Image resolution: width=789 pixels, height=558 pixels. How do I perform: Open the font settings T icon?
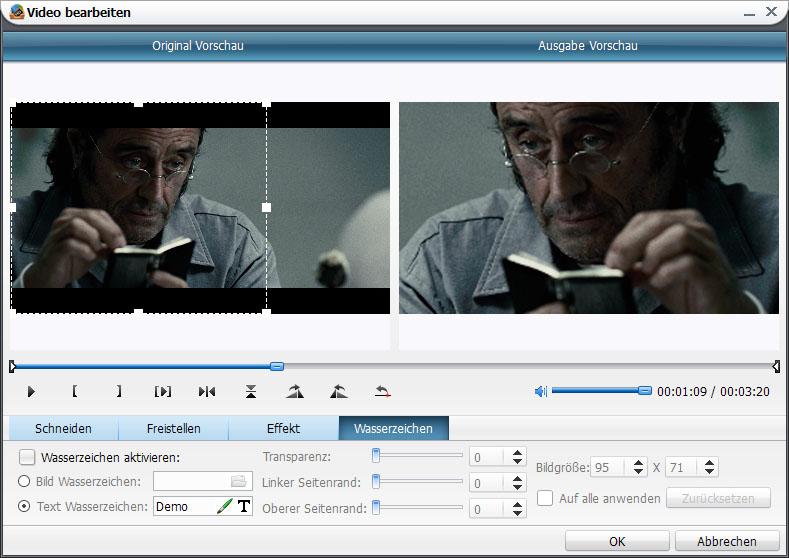pyautogui.click(x=243, y=507)
